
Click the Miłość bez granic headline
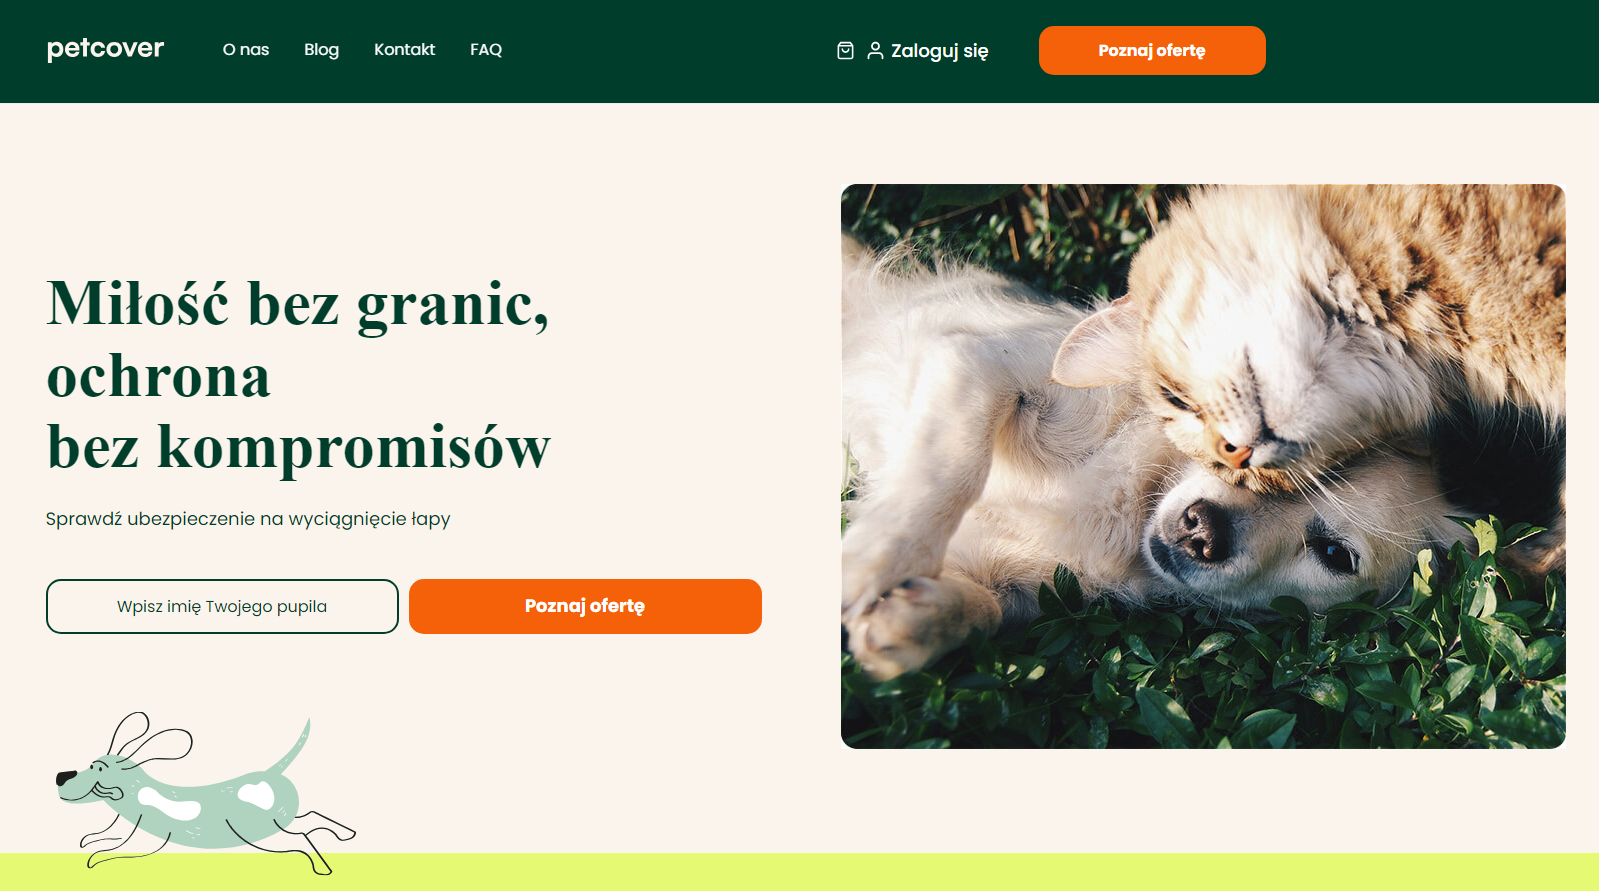coord(298,375)
